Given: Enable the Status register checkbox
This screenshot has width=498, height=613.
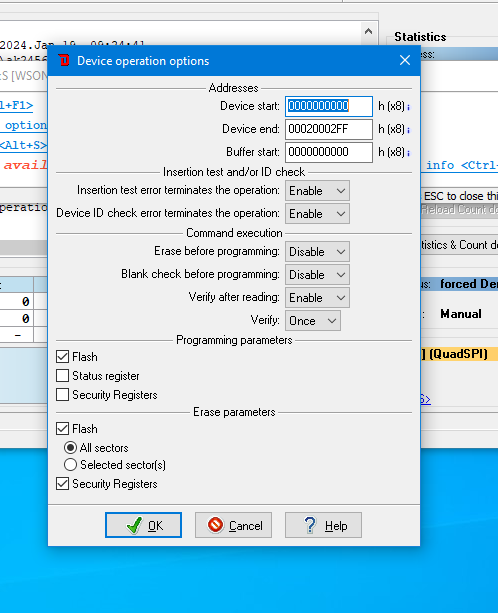Looking at the screenshot, I should point(63,376).
